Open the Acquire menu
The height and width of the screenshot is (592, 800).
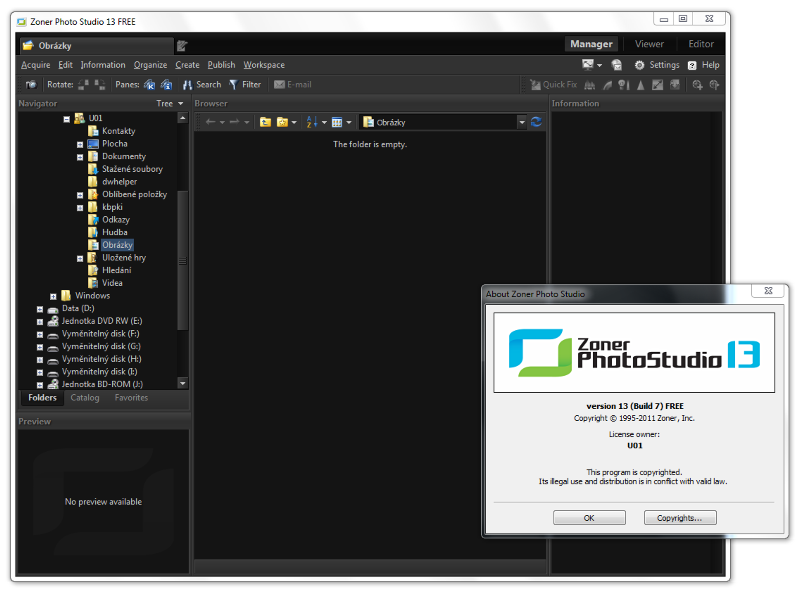pyautogui.click(x=36, y=65)
